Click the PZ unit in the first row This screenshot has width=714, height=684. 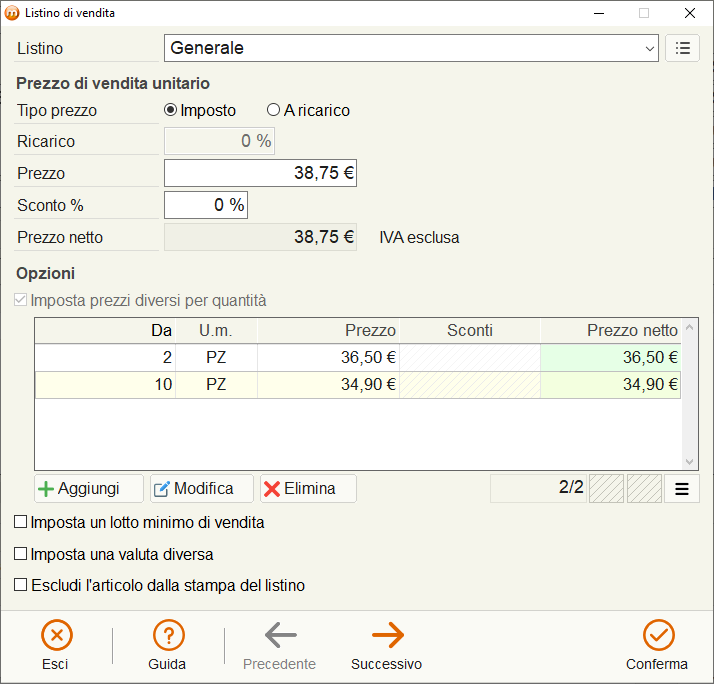(x=216, y=357)
